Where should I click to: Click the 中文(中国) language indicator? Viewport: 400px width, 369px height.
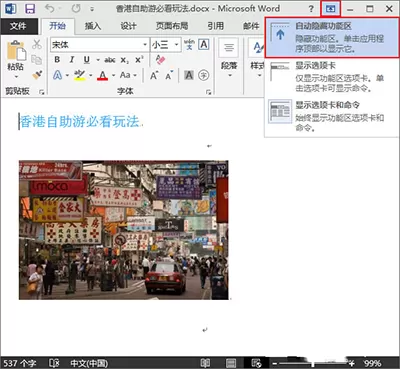tap(89, 363)
